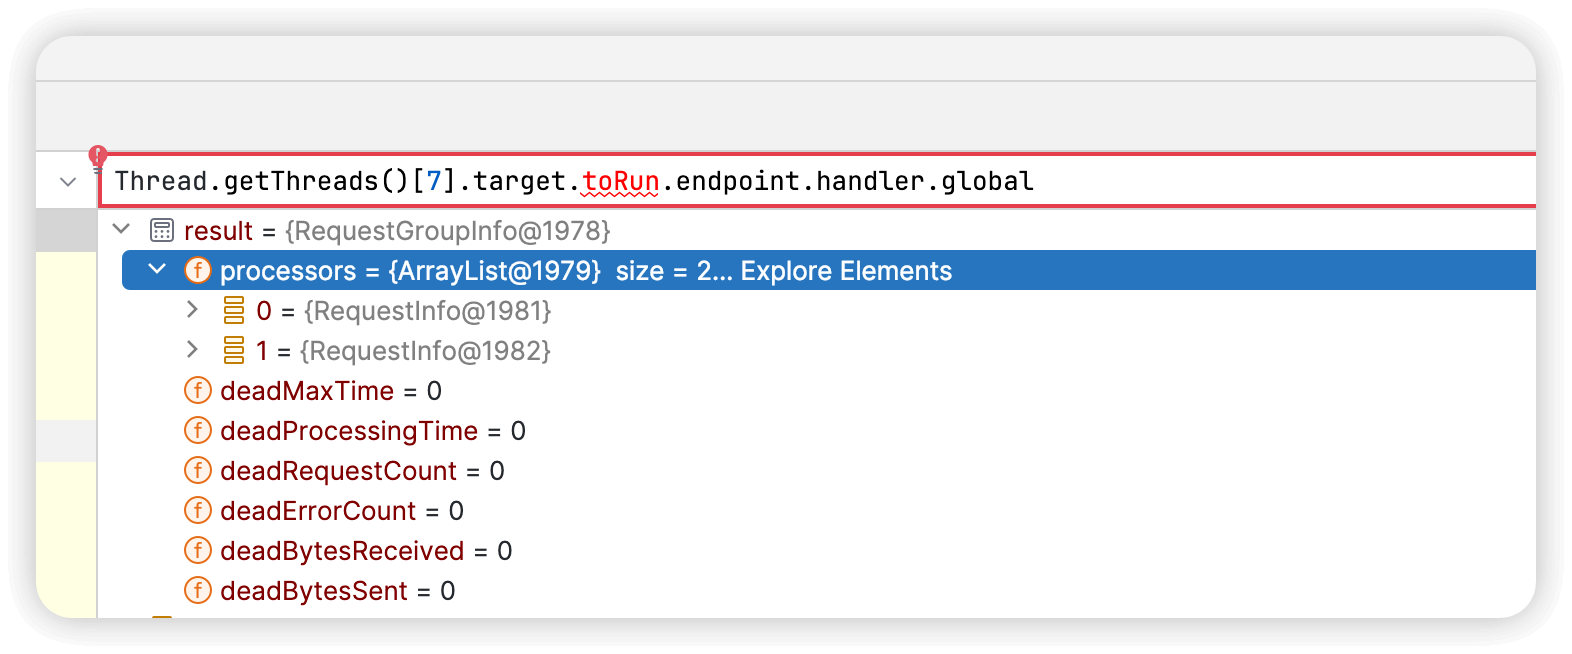Click the deadBytesSent field icon
1572x654 pixels.
tap(198, 590)
